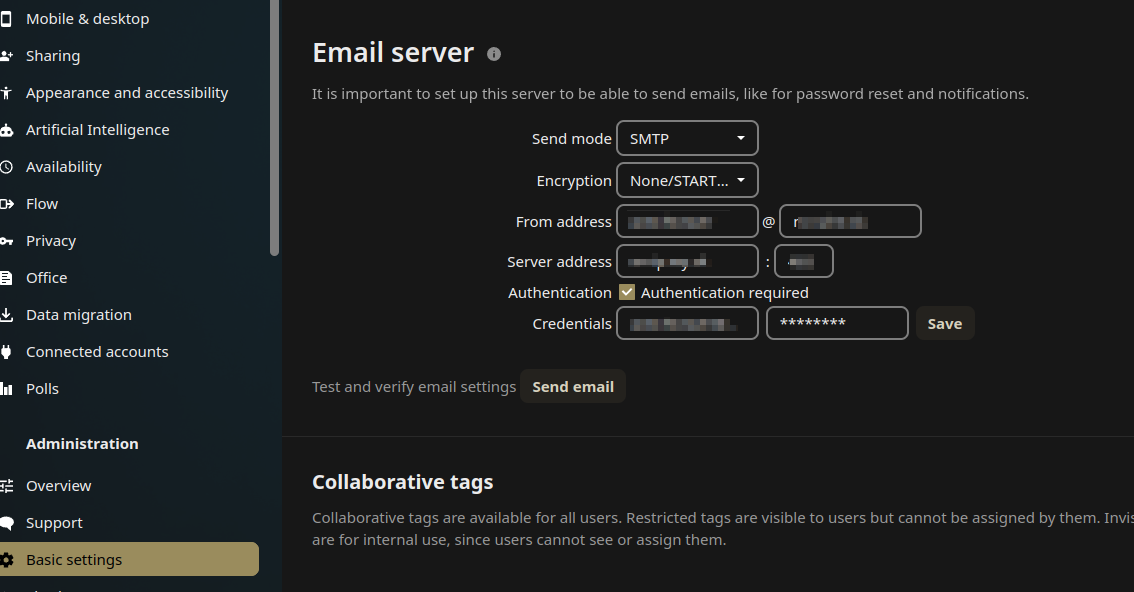
Task: Open the Send mode SMTP dropdown
Action: pyautogui.click(x=687, y=139)
